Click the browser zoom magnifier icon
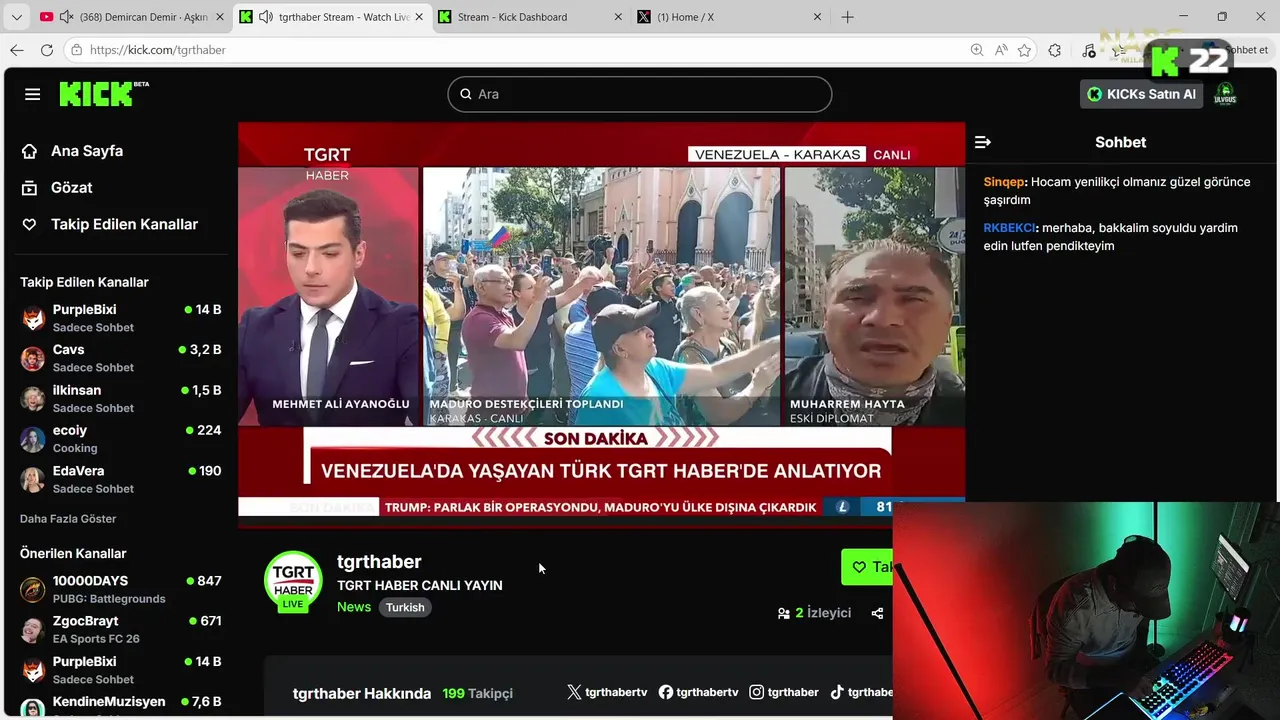 click(x=977, y=50)
